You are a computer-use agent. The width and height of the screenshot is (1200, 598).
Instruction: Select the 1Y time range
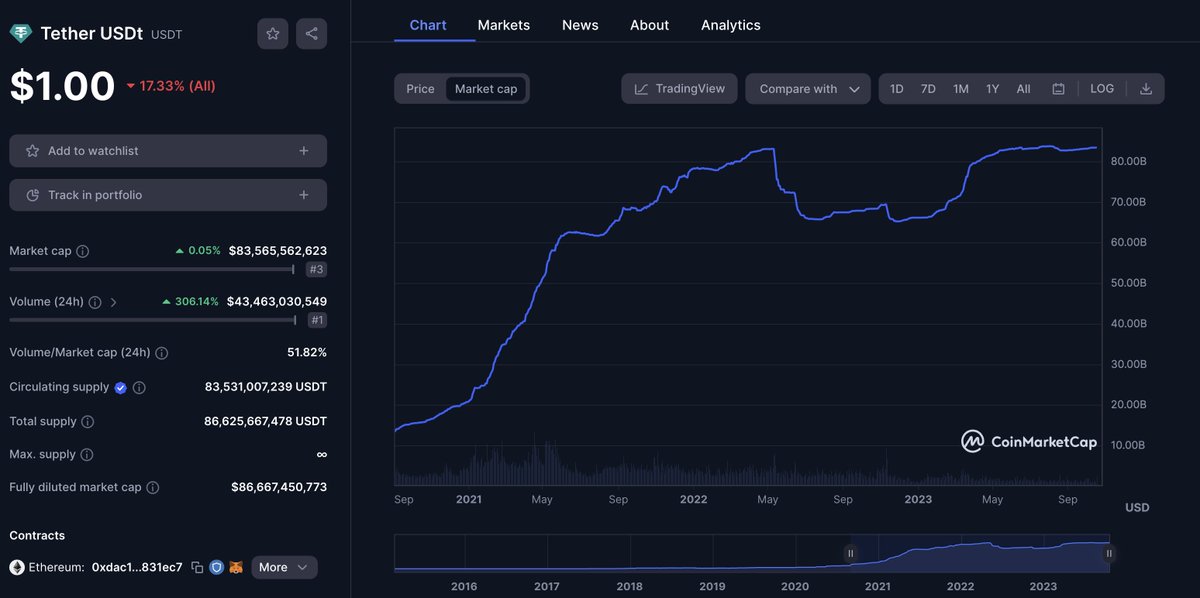click(x=993, y=89)
